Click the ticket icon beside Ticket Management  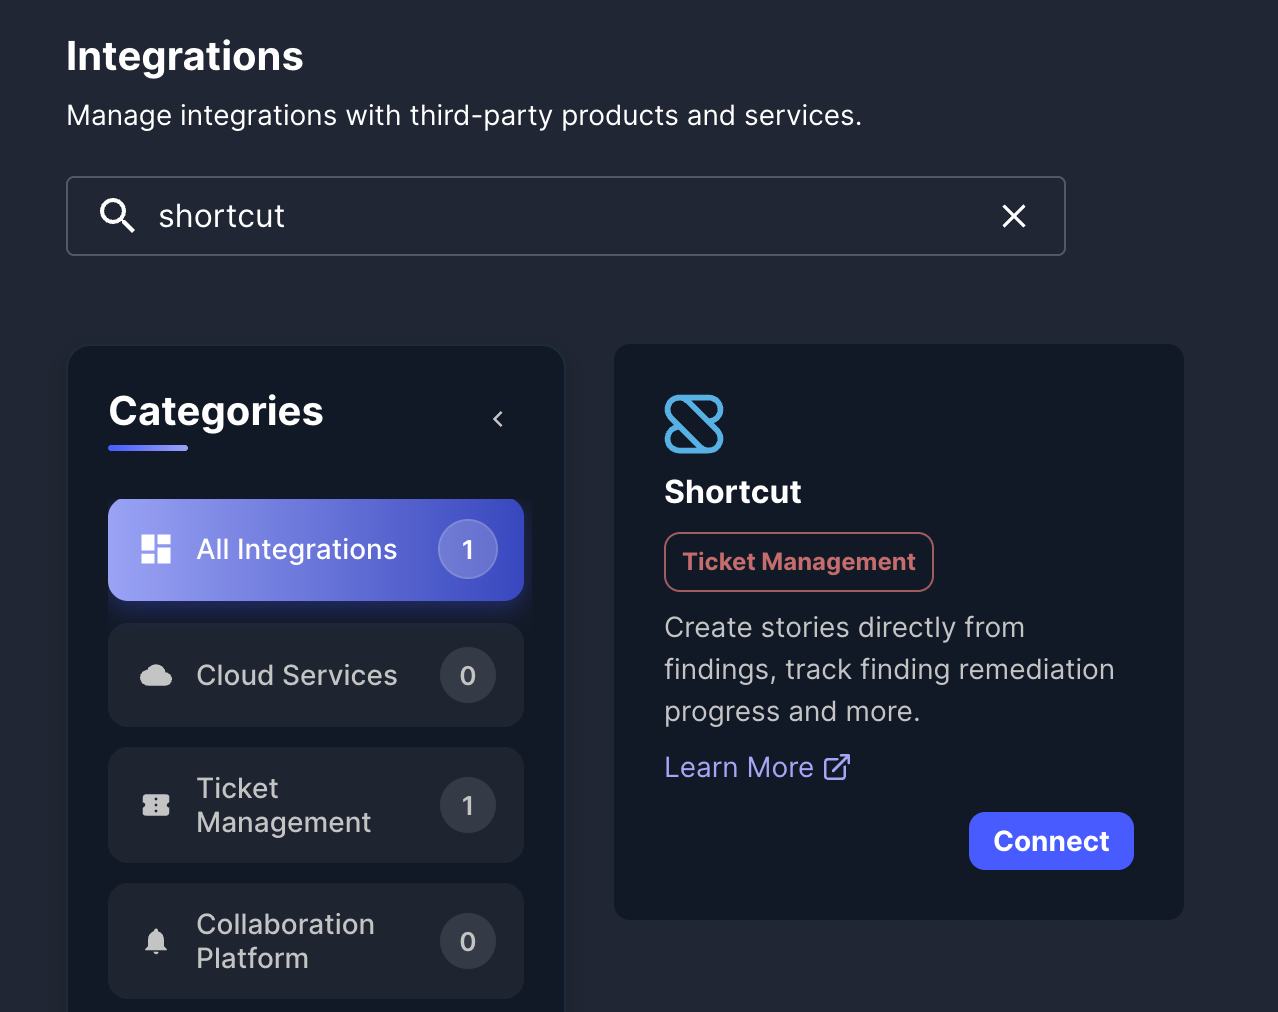(x=156, y=805)
